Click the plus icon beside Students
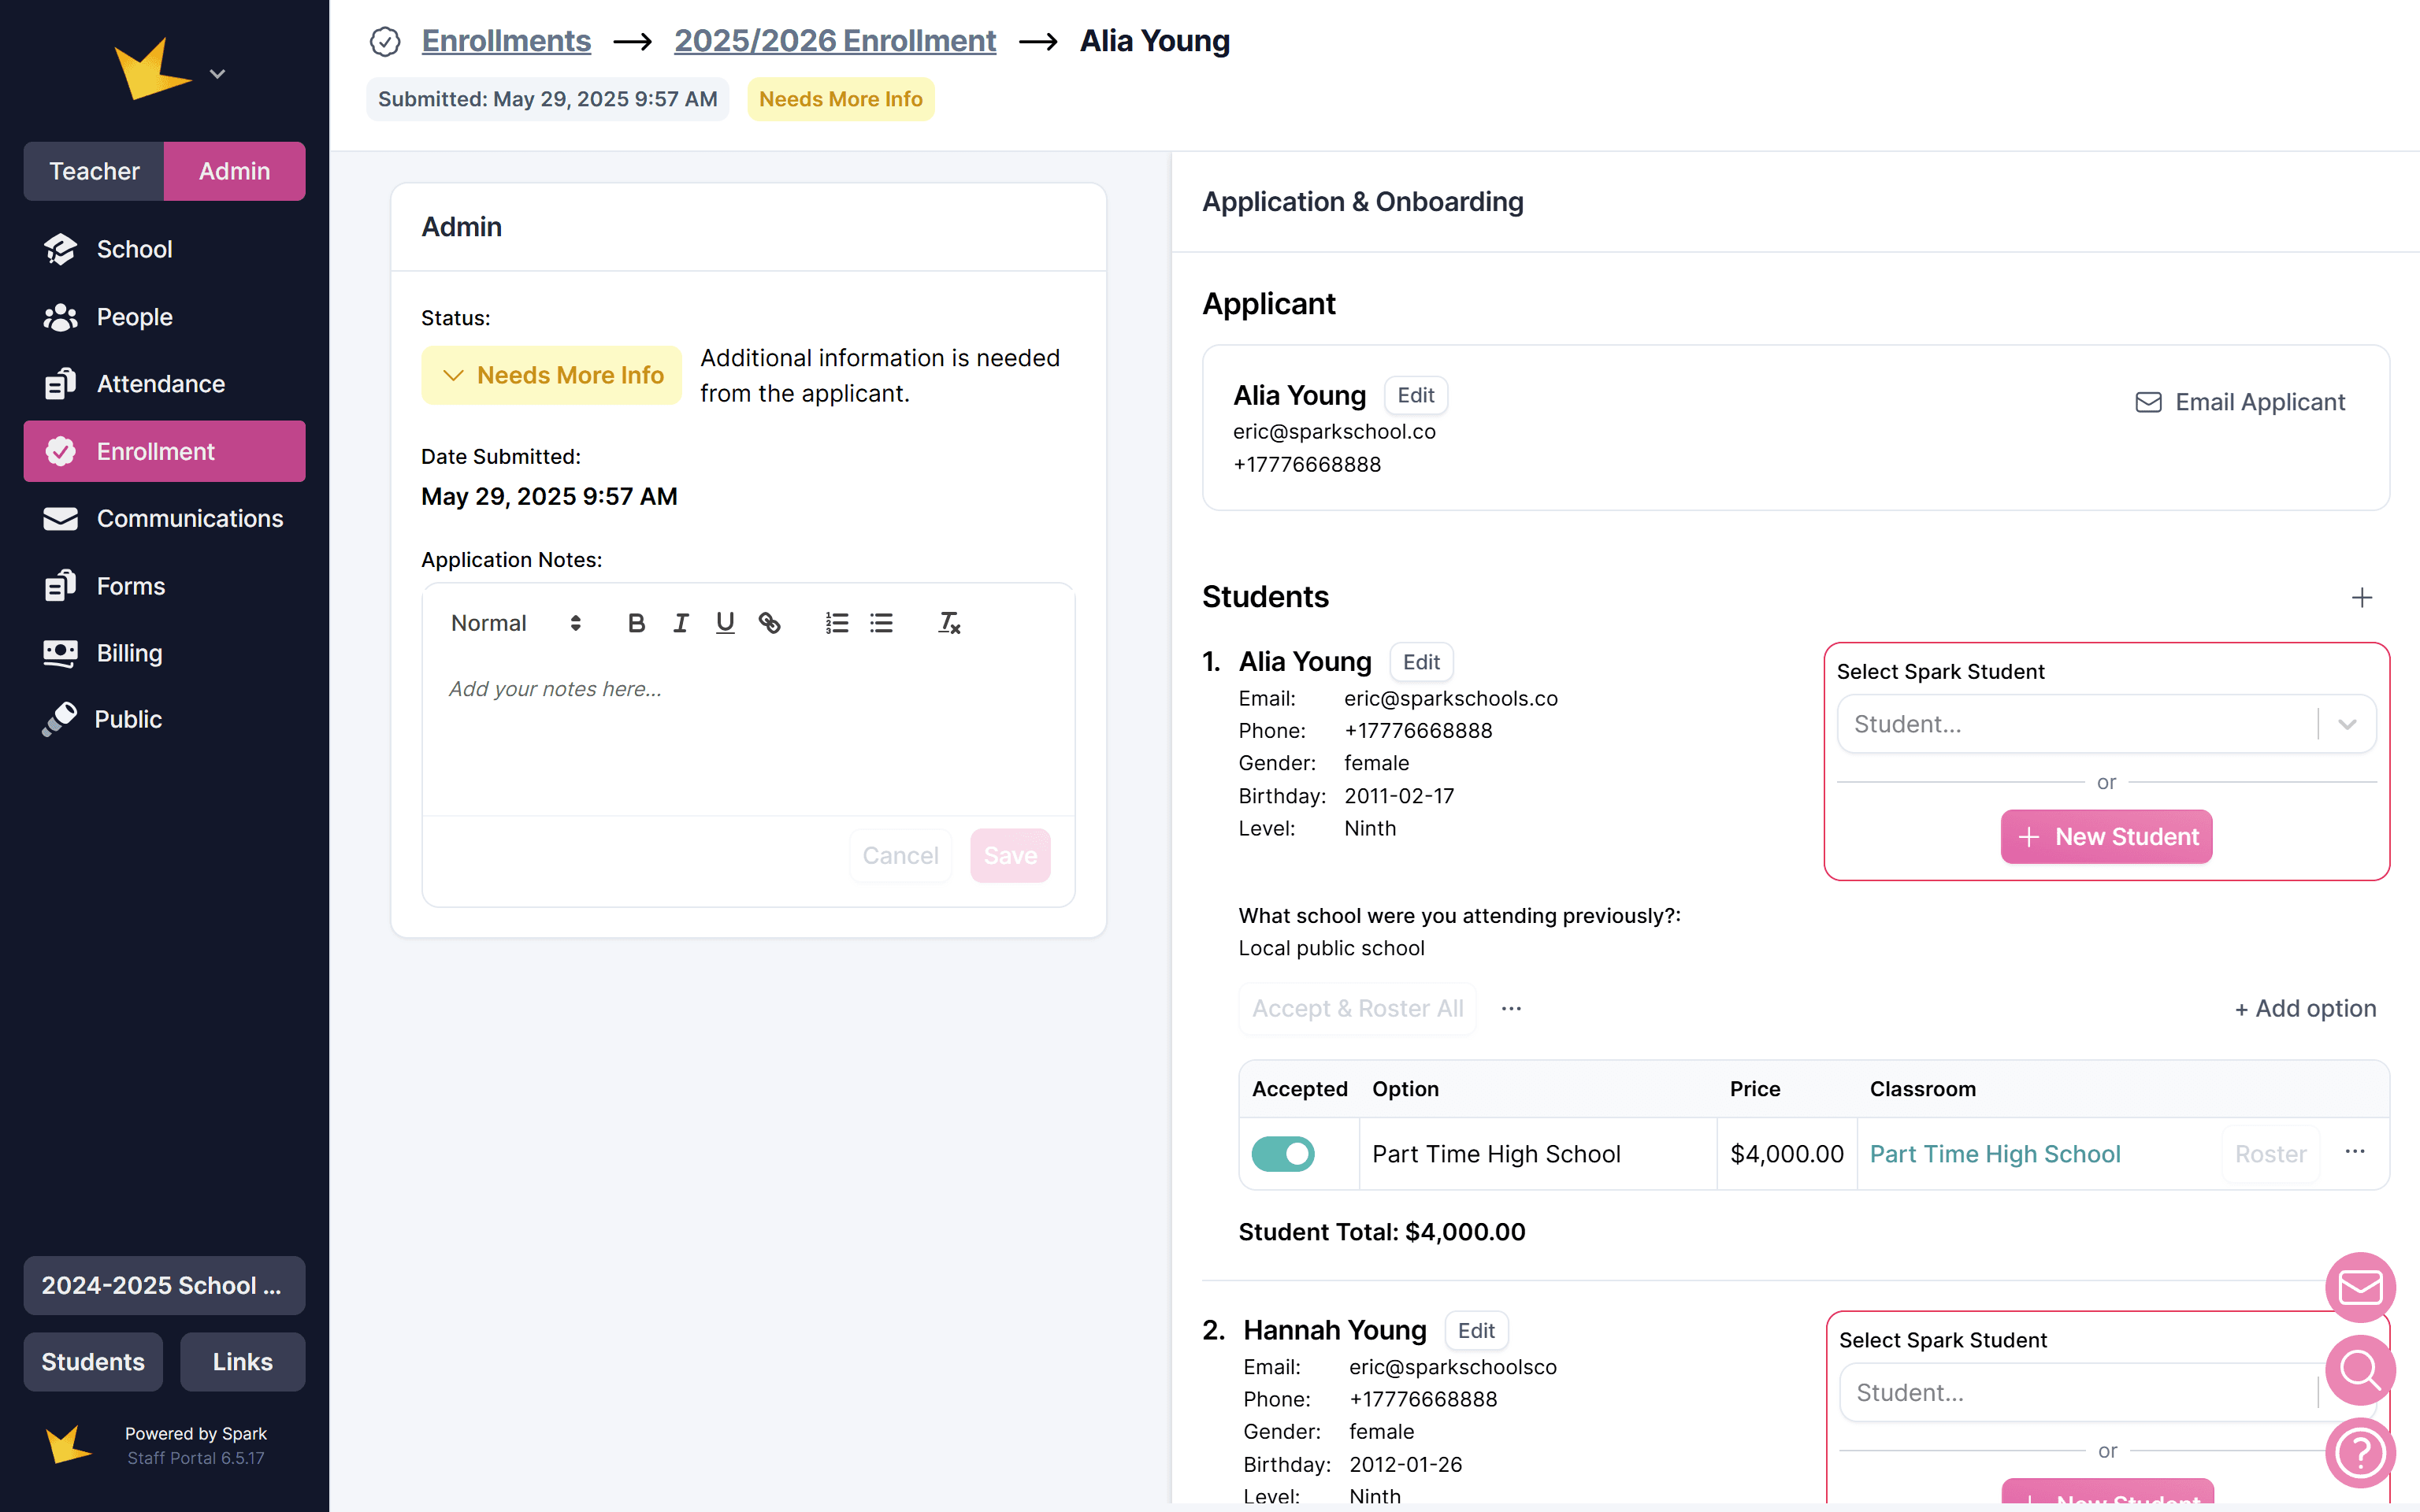2420x1512 pixels. pyautogui.click(x=2361, y=597)
